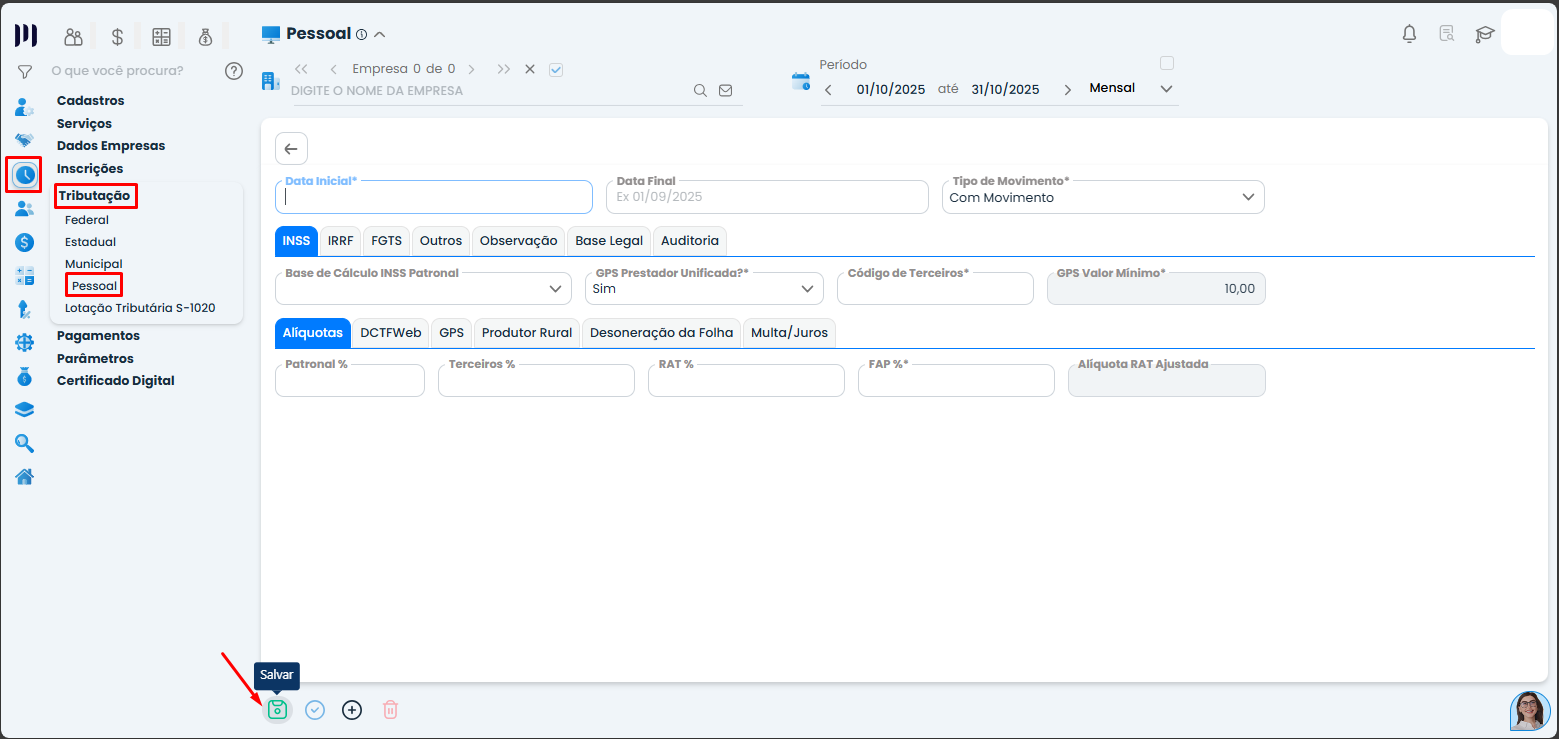Open Lotação Tributária S-1020
Screen dimensions: 1559x739
pyautogui.click(x=140, y=308)
